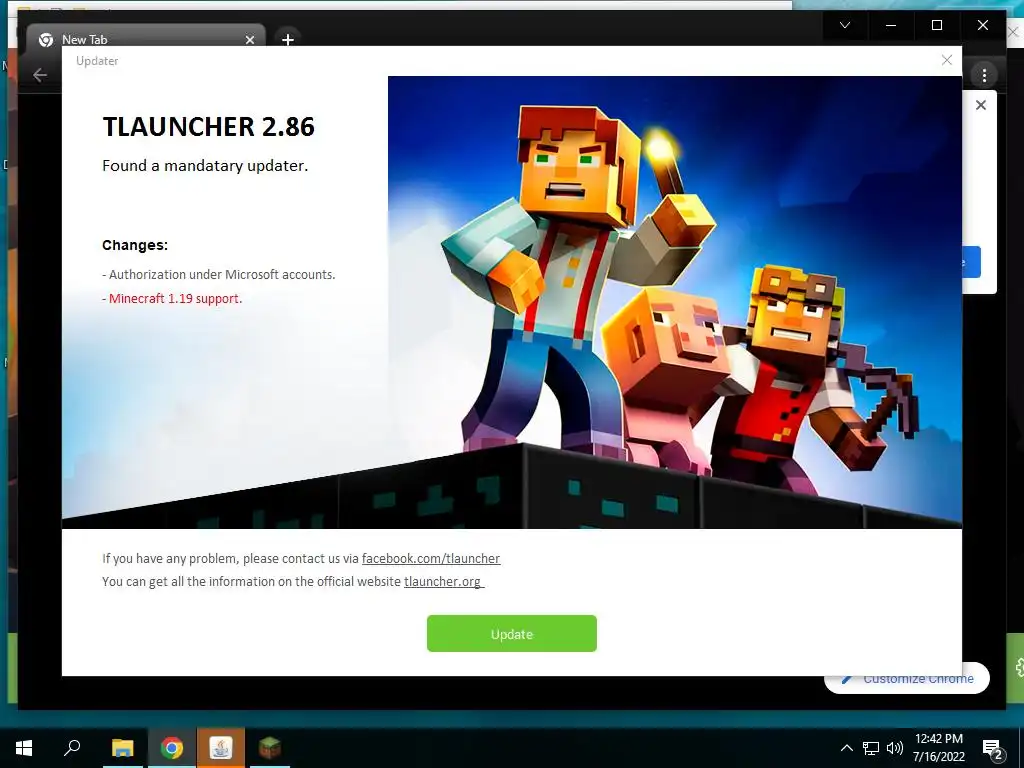The image size is (1024, 768).
Task: Go back in Chrome window
Action: tap(40, 75)
